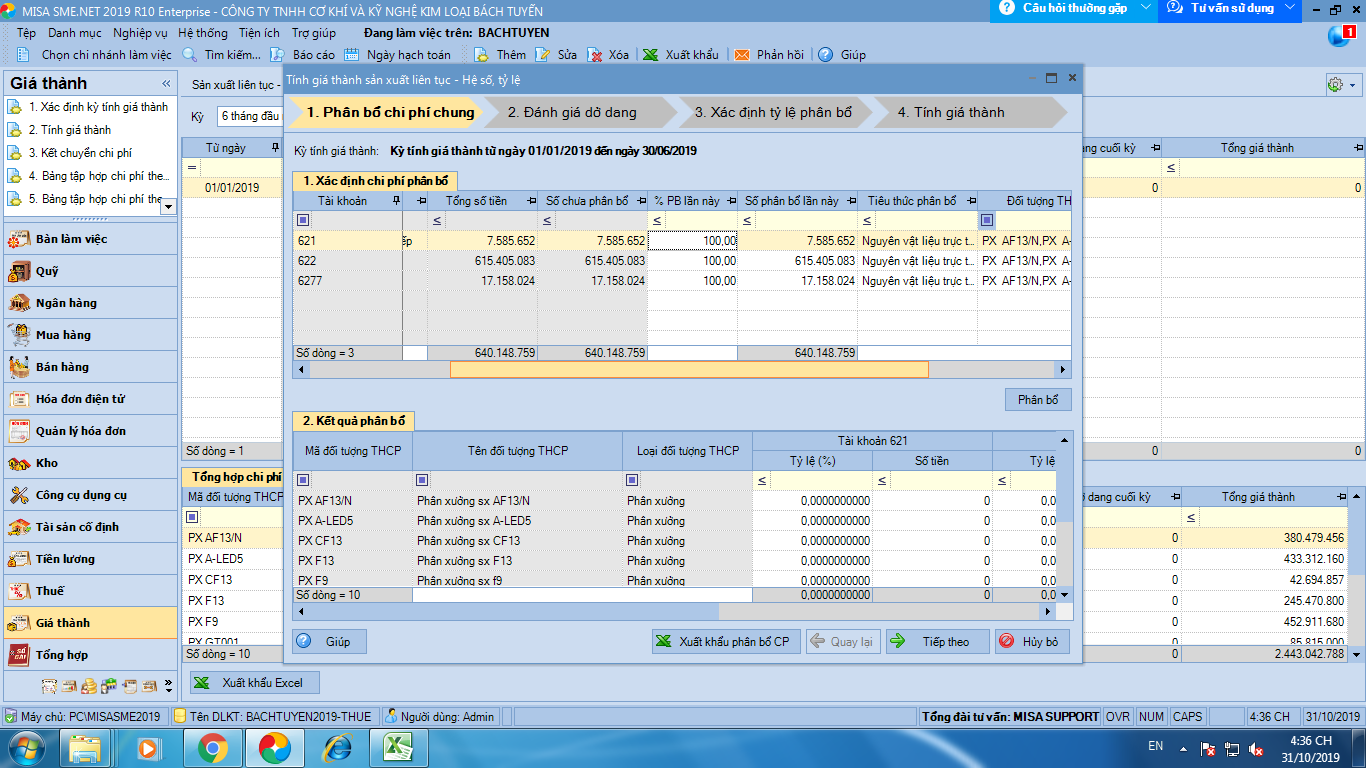Open the Ngân hàng module
Screen dimensions: 1366x768
coord(90,303)
